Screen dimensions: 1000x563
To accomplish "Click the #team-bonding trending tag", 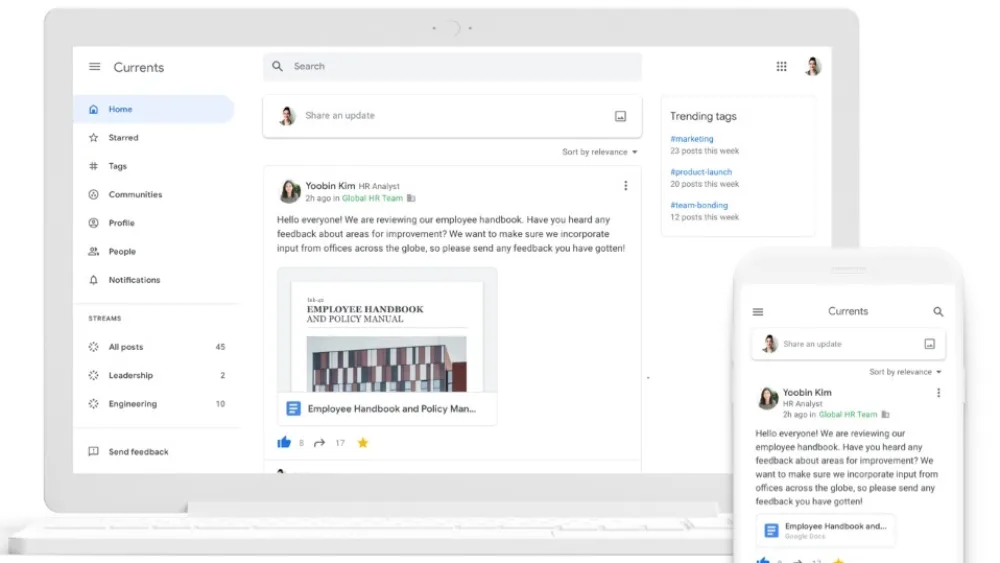I will [699, 205].
